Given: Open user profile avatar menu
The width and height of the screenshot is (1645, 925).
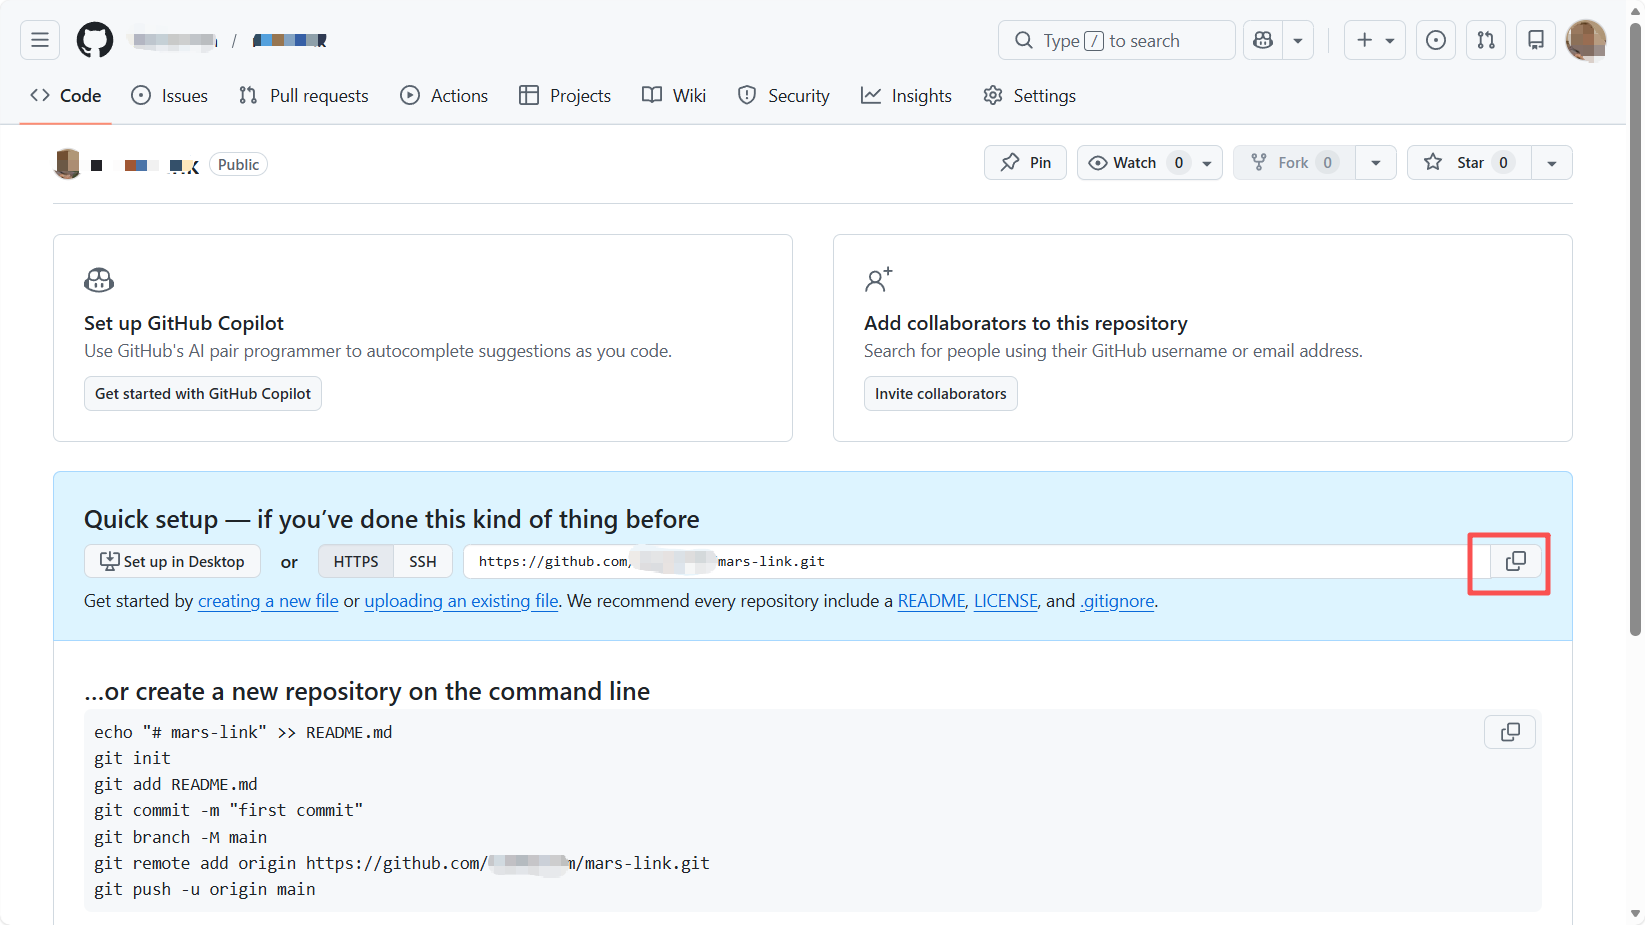Looking at the screenshot, I should 1585,40.
